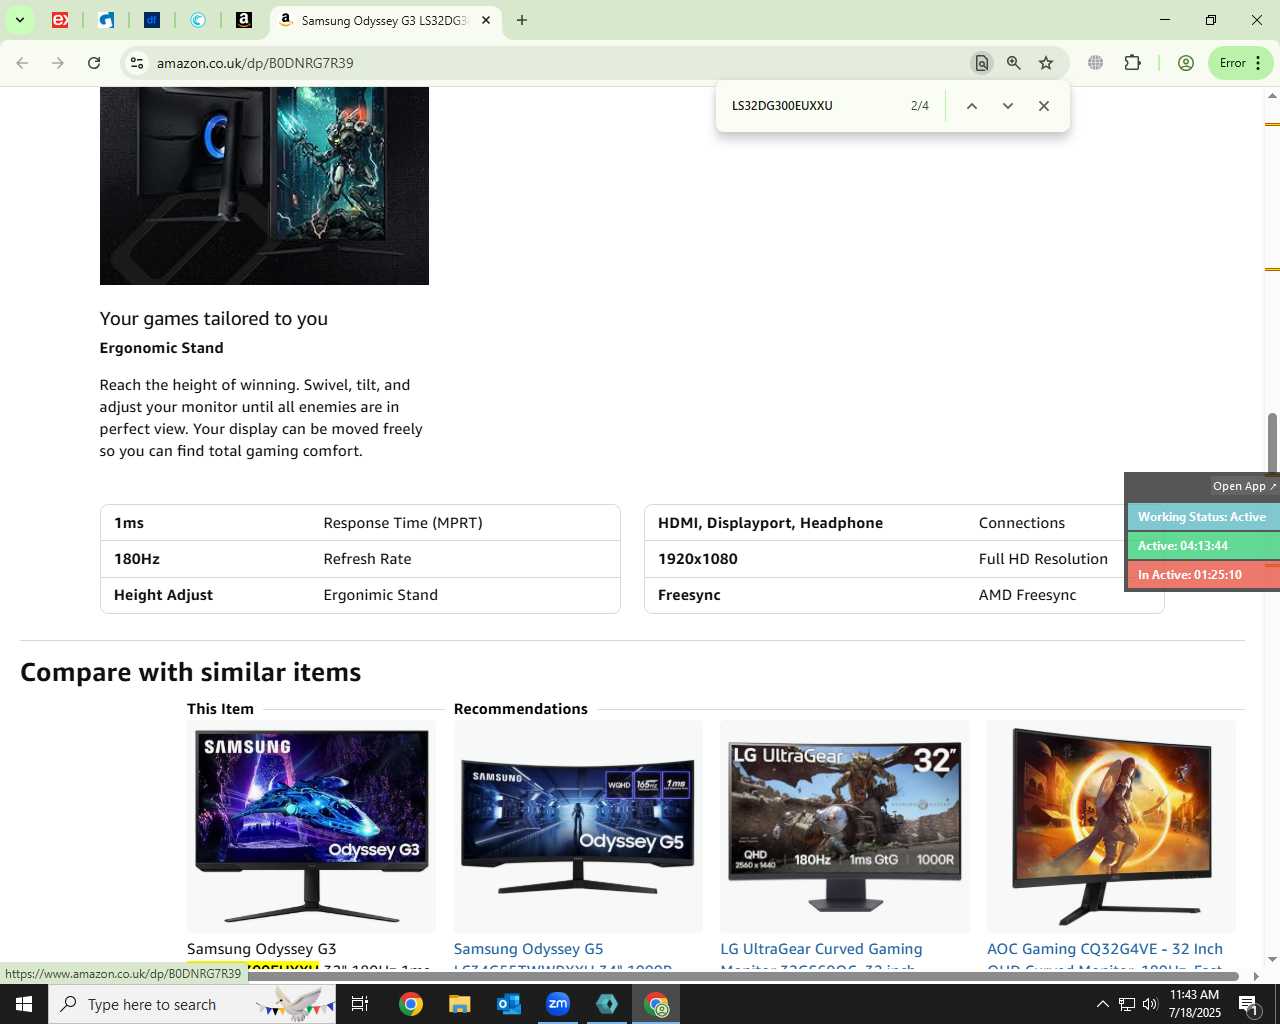Click the '180Hz' refresh rate cell
Image resolution: width=1280 pixels, height=1024 pixels.
137,559
